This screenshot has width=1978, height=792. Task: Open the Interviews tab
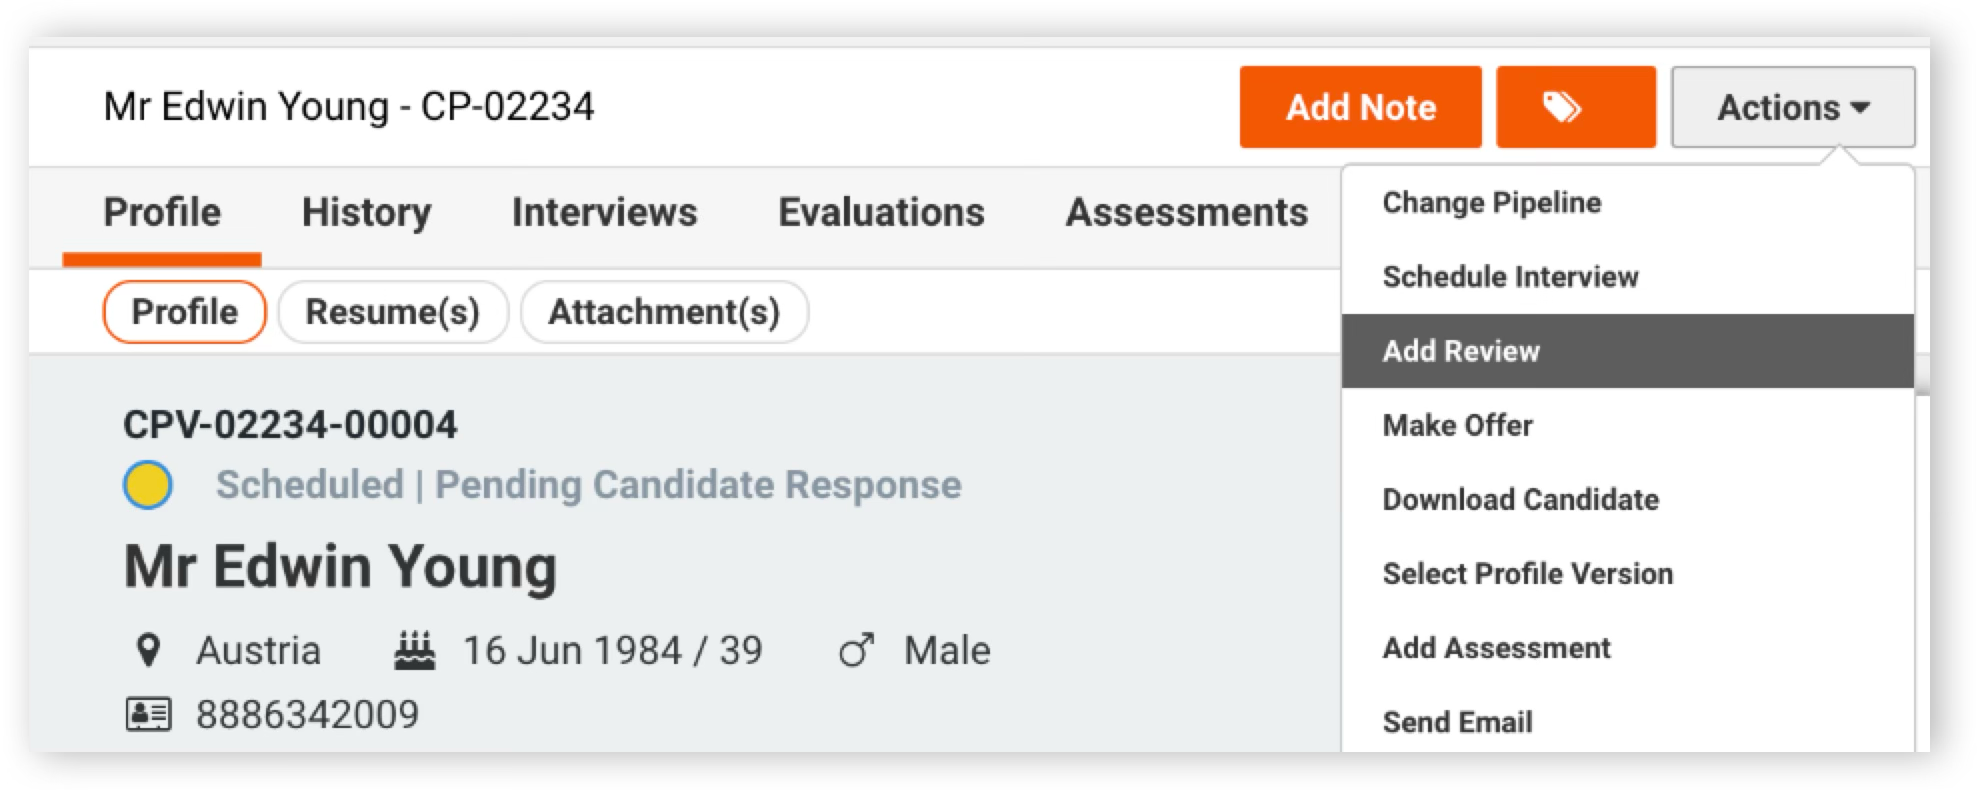pyautogui.click(x=605, y=212)
